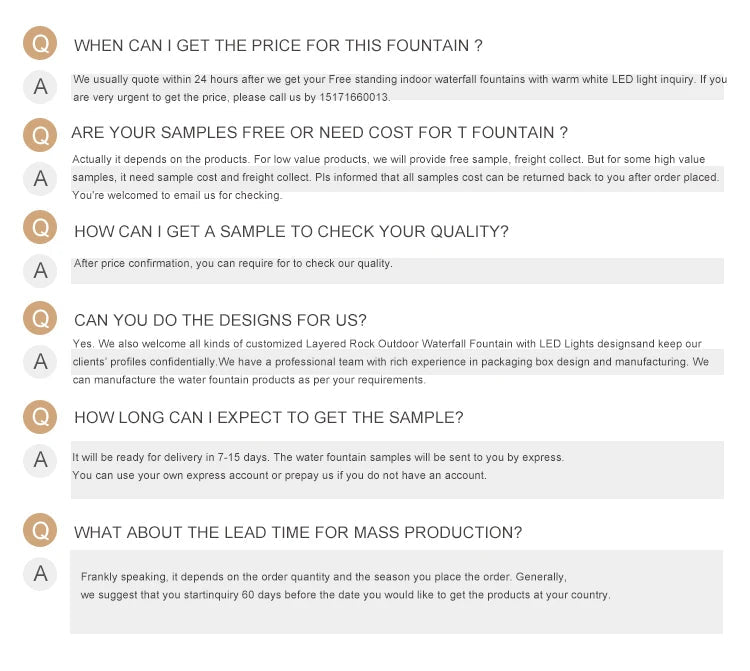Click the A icon beside the price confirmation answer
Screen dimensions: 750x671
[40, 270]
